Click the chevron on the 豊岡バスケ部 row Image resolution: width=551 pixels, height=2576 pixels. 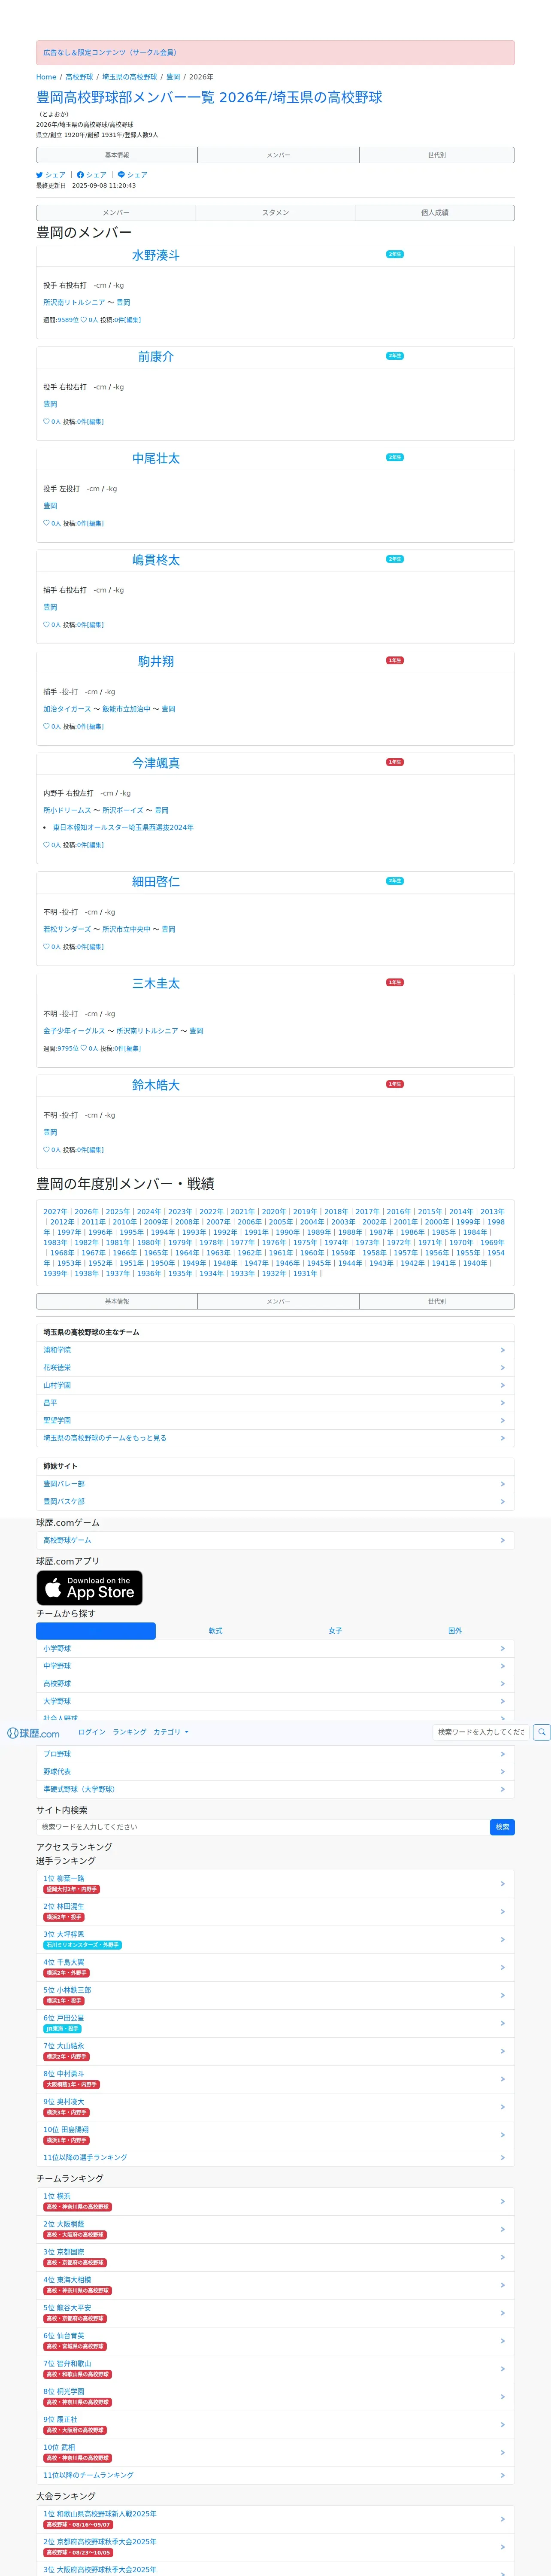502,1501
